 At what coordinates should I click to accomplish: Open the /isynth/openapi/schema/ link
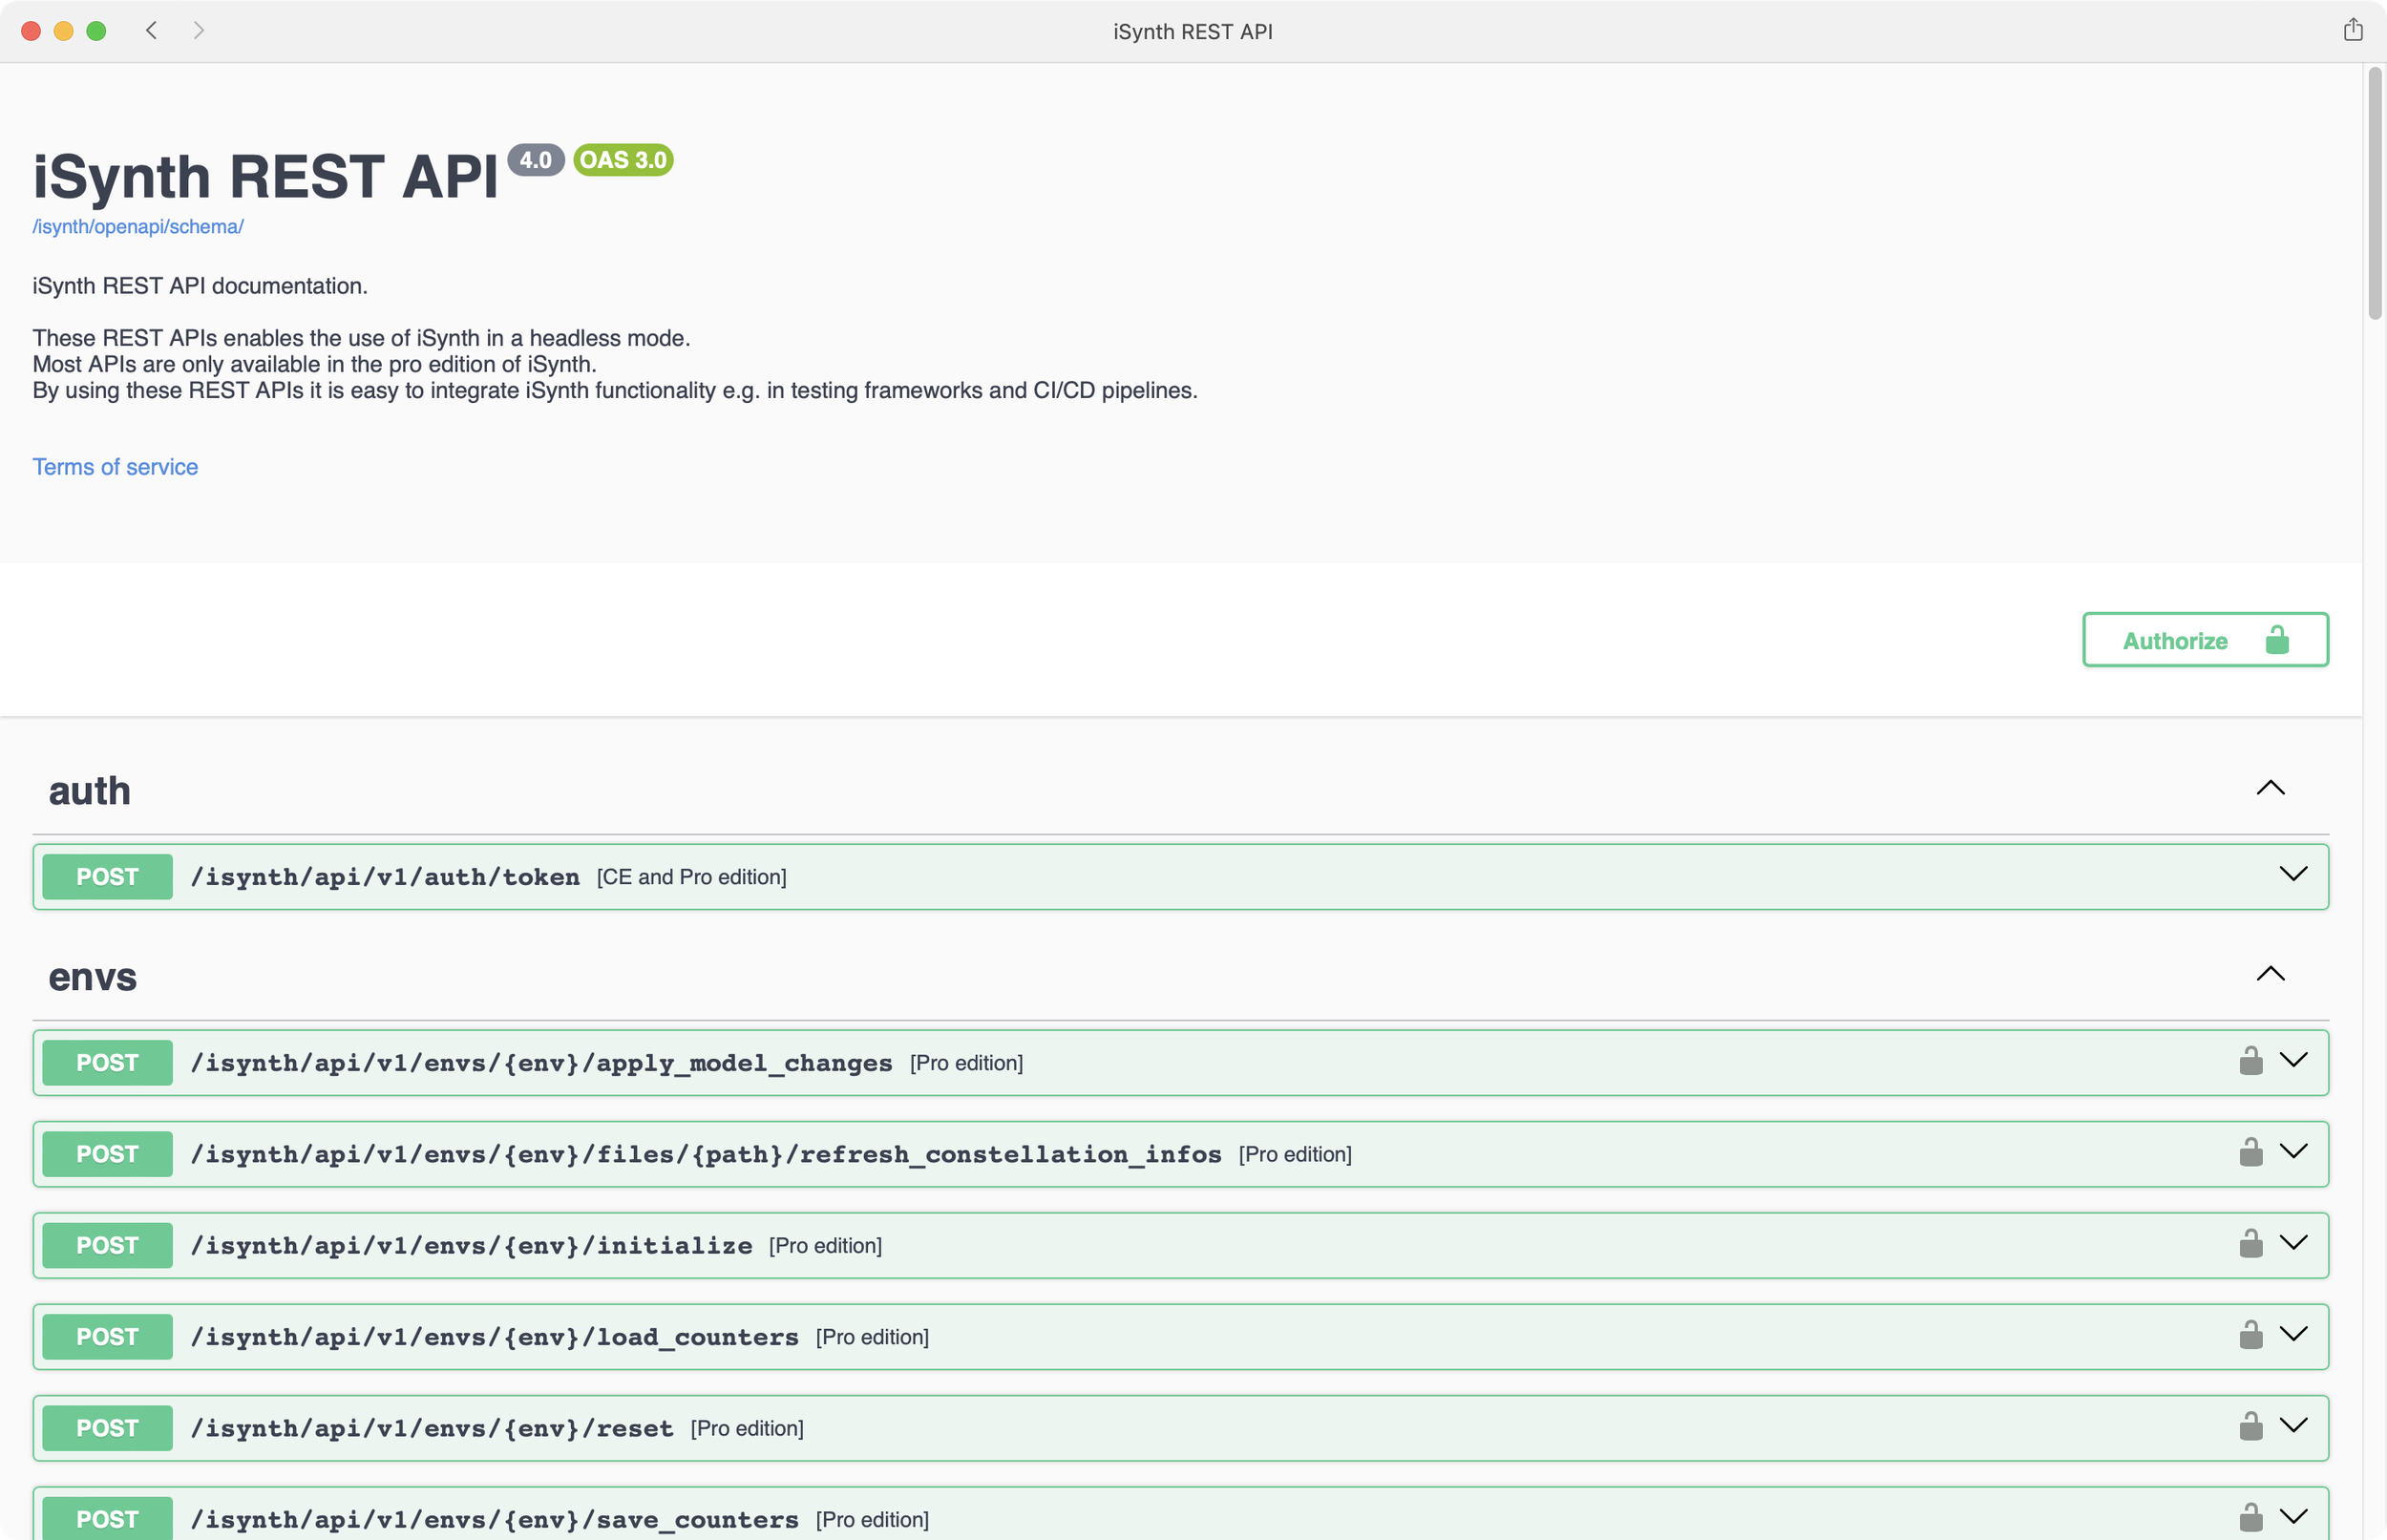[x=138, y=227]
